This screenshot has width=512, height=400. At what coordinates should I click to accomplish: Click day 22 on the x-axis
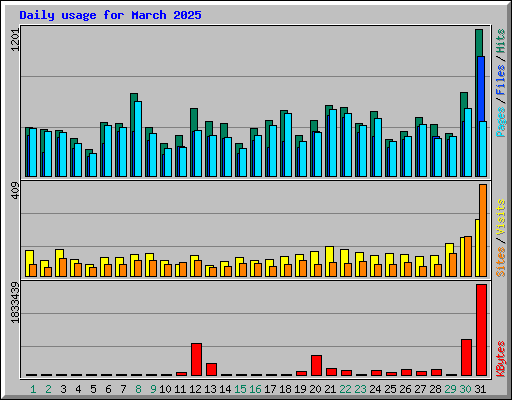[345, 389]
